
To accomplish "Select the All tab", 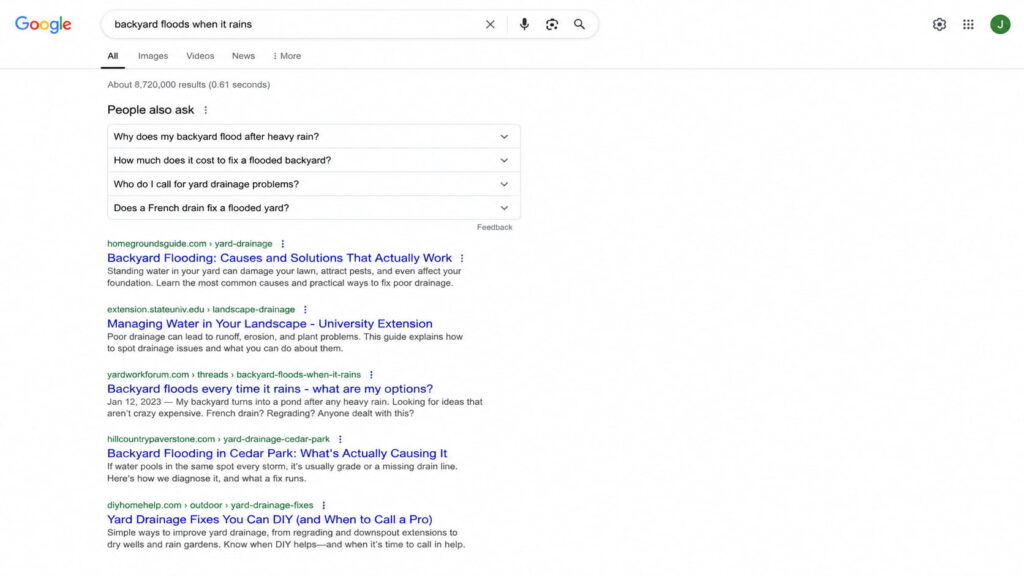I will point(113,56).
